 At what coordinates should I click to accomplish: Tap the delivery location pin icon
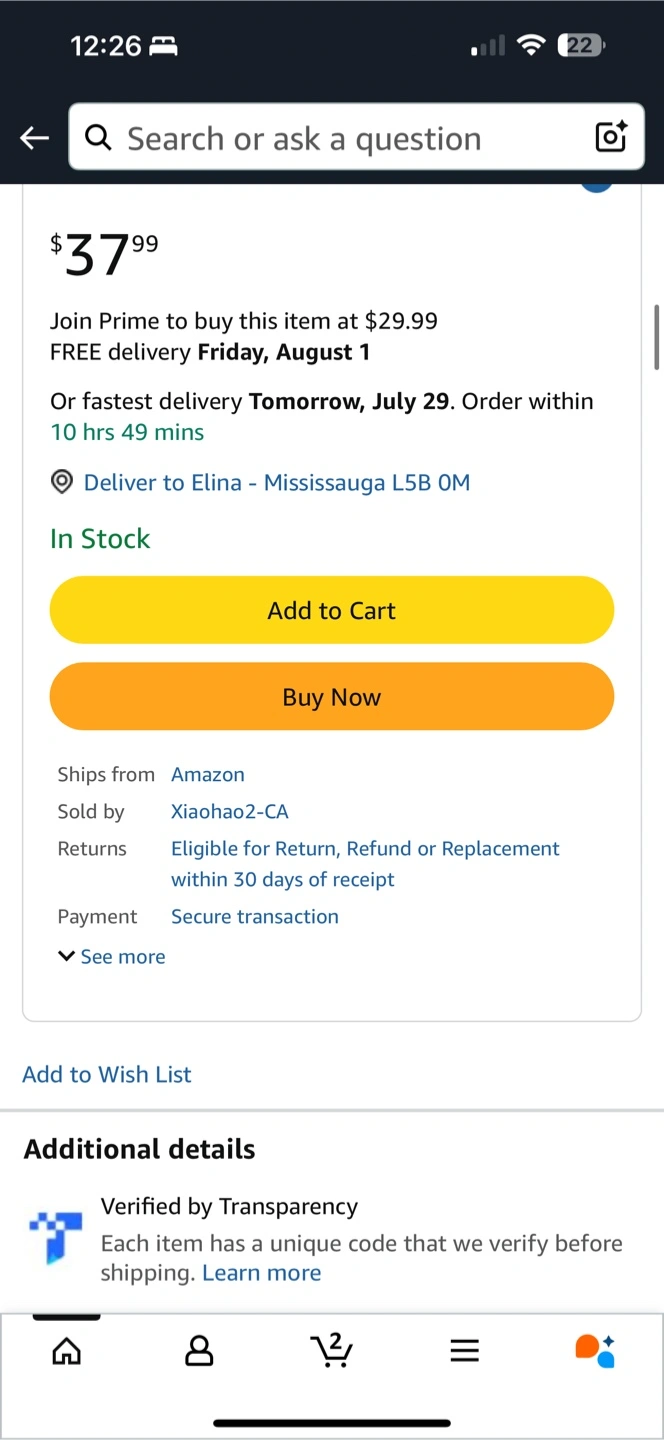click(62, 483)
